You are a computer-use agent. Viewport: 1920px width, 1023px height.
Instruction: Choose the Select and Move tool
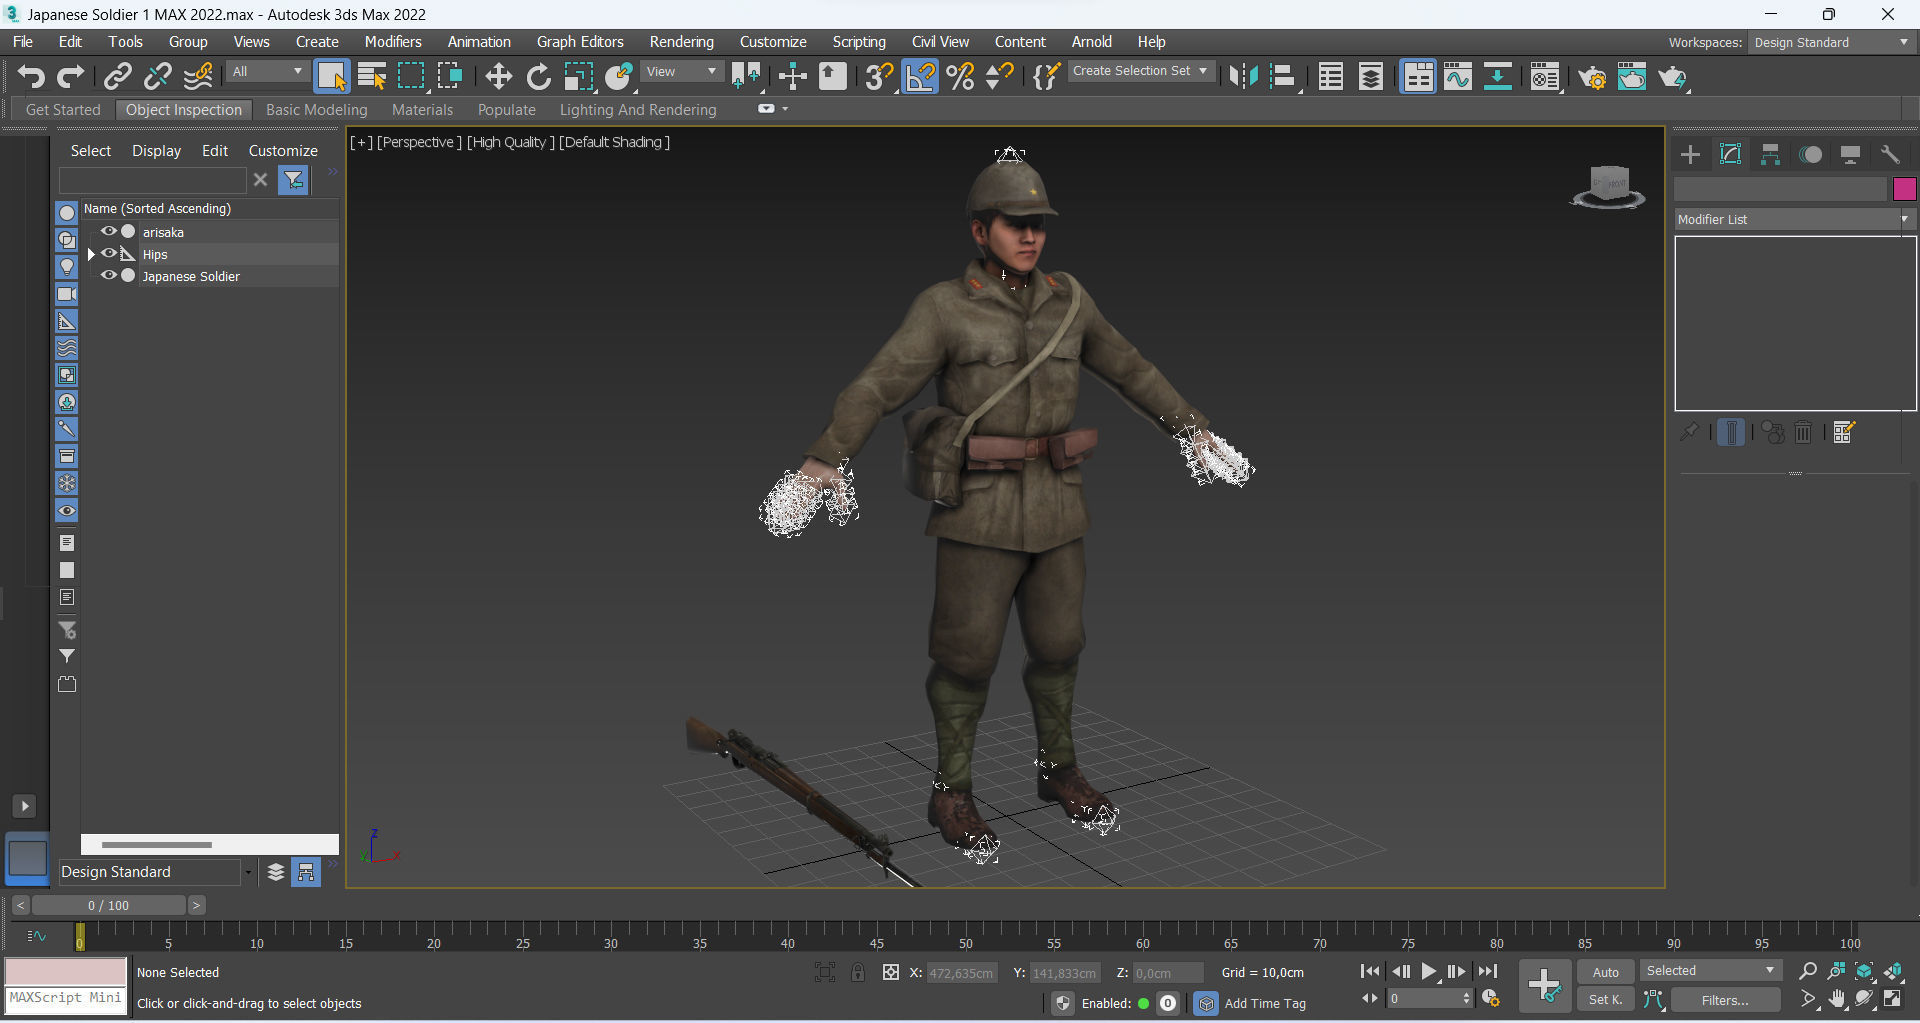coord(498,76)
